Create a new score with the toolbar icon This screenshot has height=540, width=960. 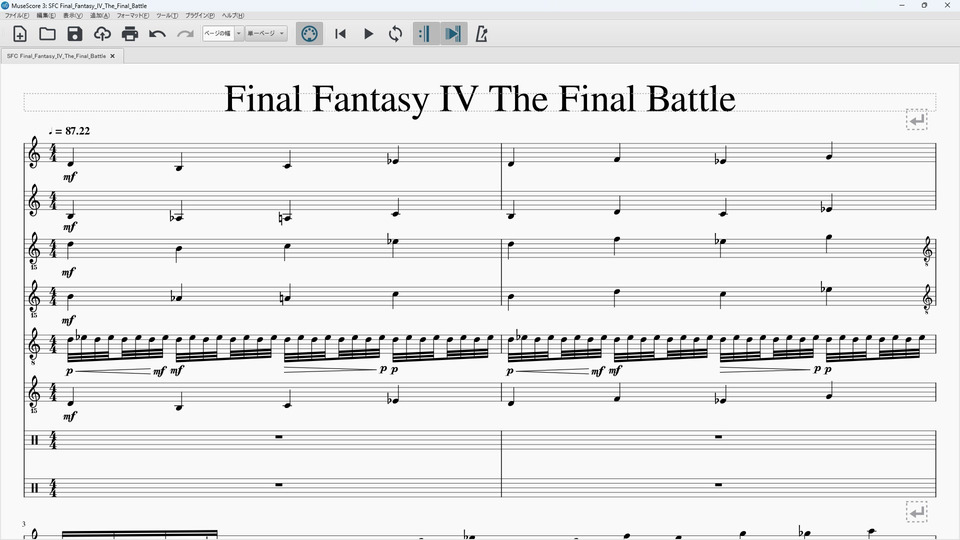(x=20, y=34)
